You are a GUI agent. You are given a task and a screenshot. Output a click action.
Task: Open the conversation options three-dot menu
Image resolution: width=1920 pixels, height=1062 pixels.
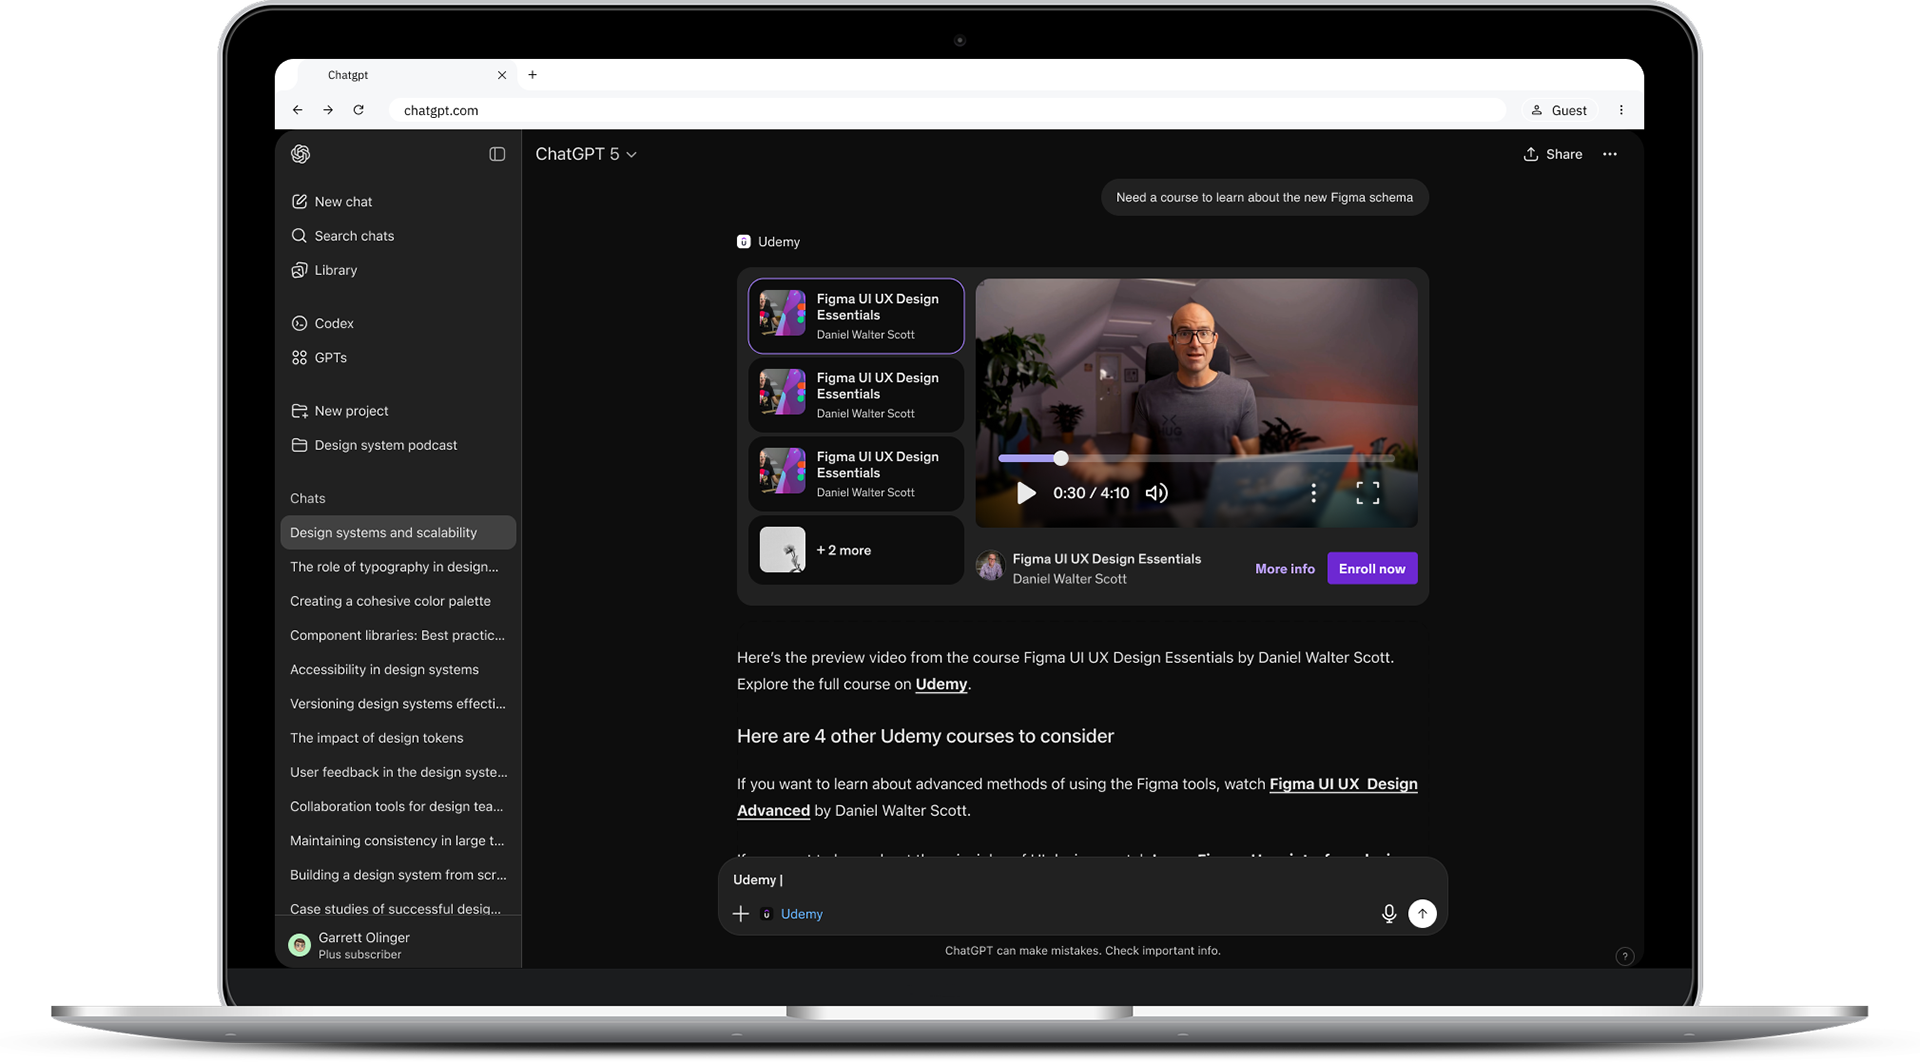pos(1610,154)
